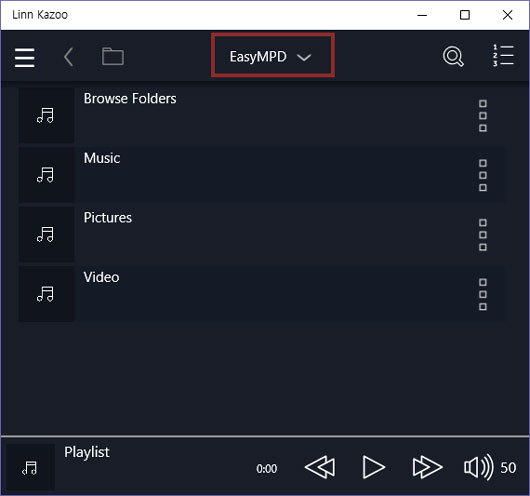Click the Playlist label in the player bar
The width and height of the screenshot is (530, 496).
[87, 453]
